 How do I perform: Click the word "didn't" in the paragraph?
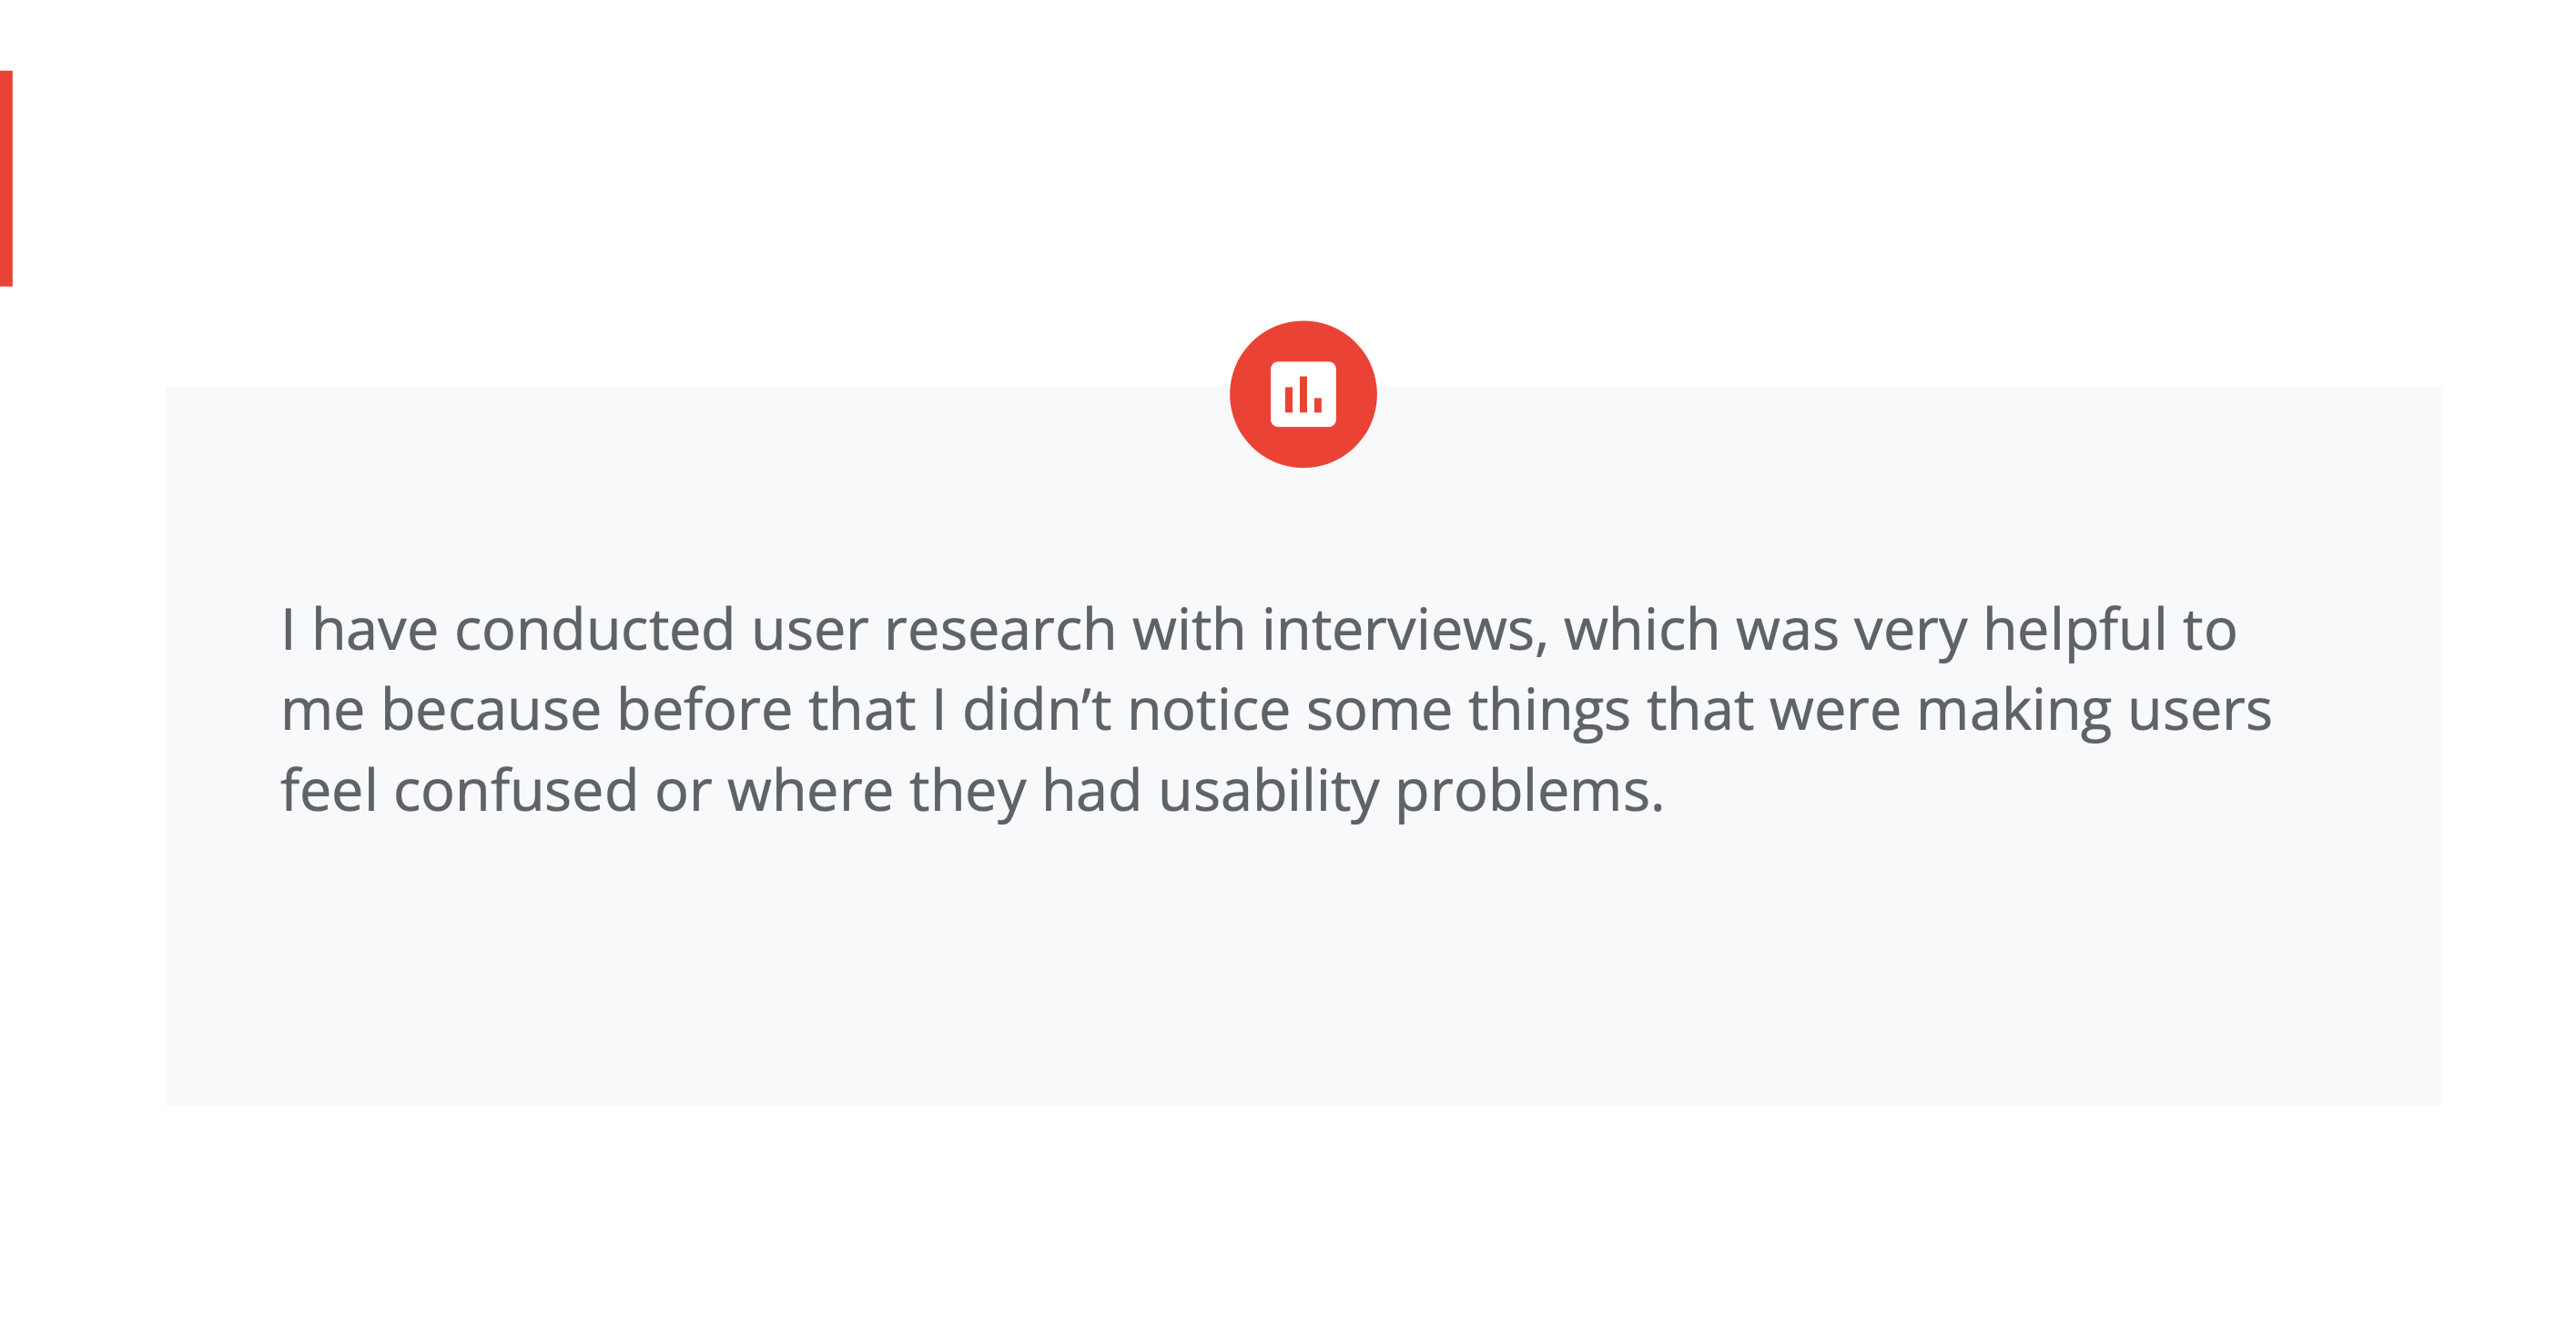(x=1036, y=711)
